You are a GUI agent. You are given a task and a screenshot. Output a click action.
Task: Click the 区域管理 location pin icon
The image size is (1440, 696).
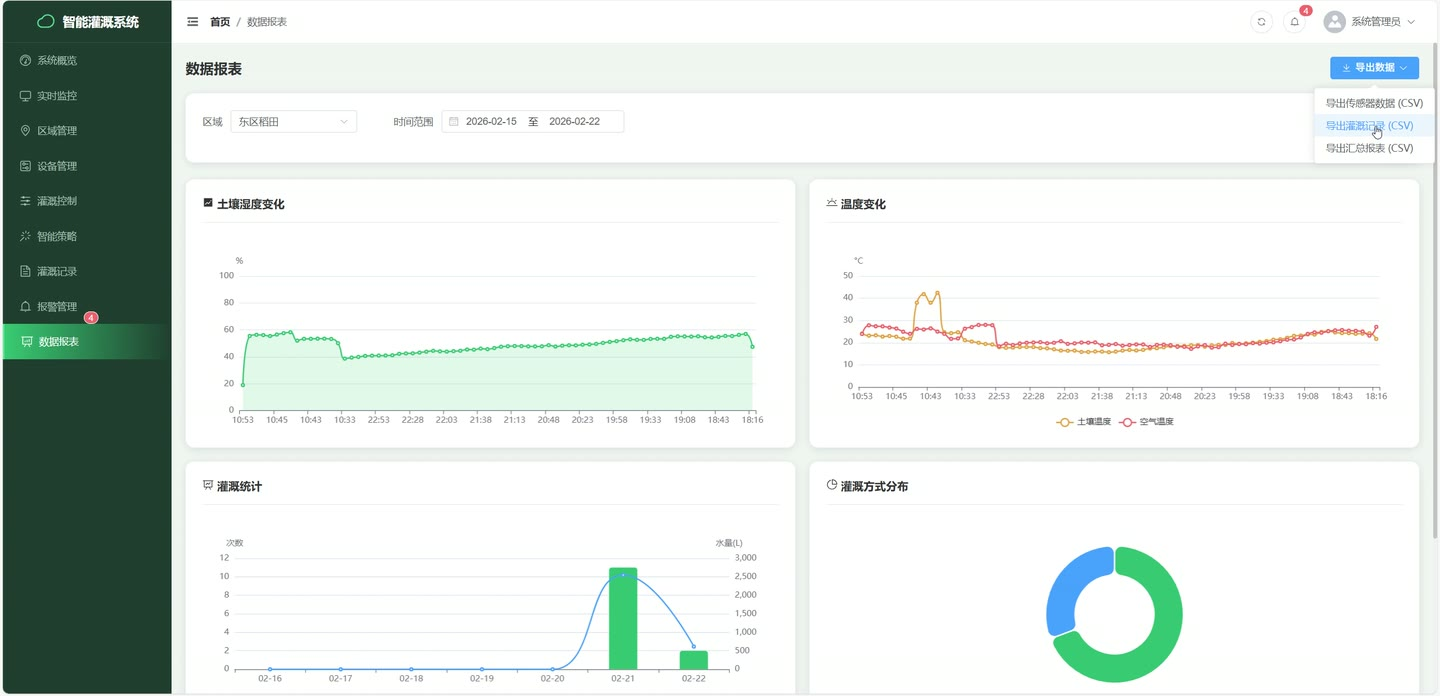tap(26, 131)
